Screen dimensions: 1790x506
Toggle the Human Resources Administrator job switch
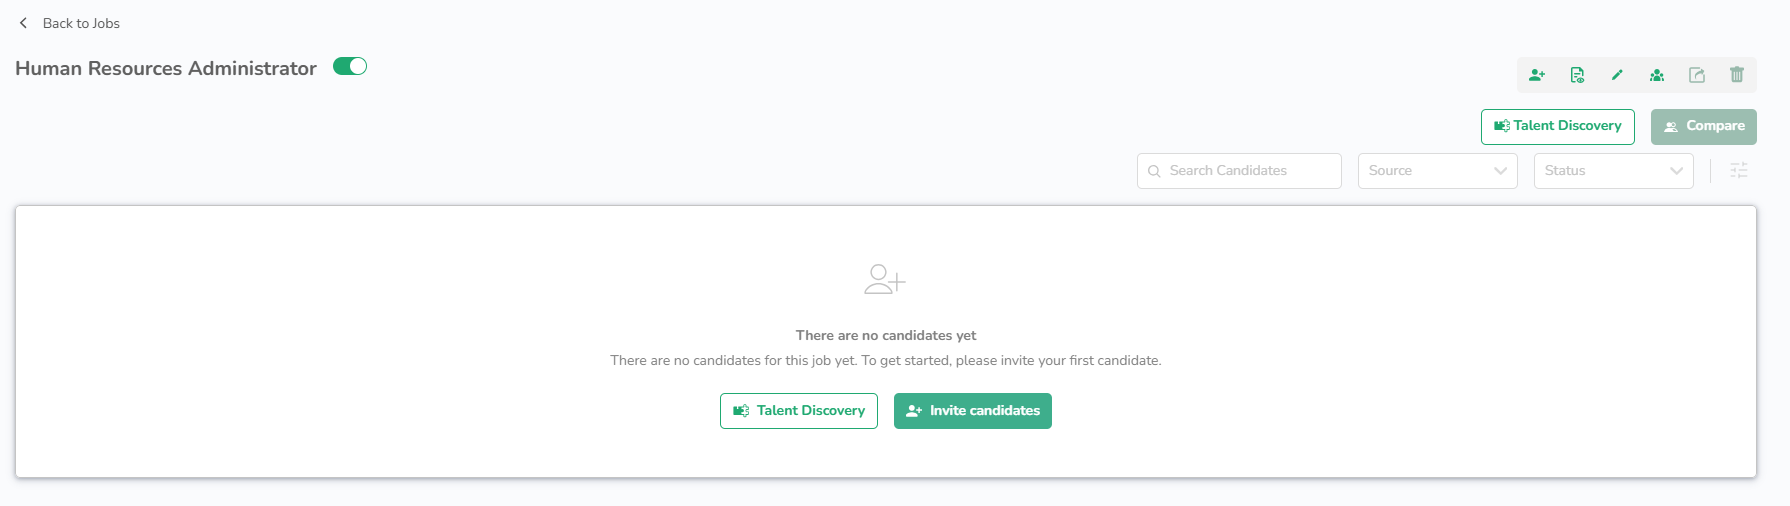(350, 67)
